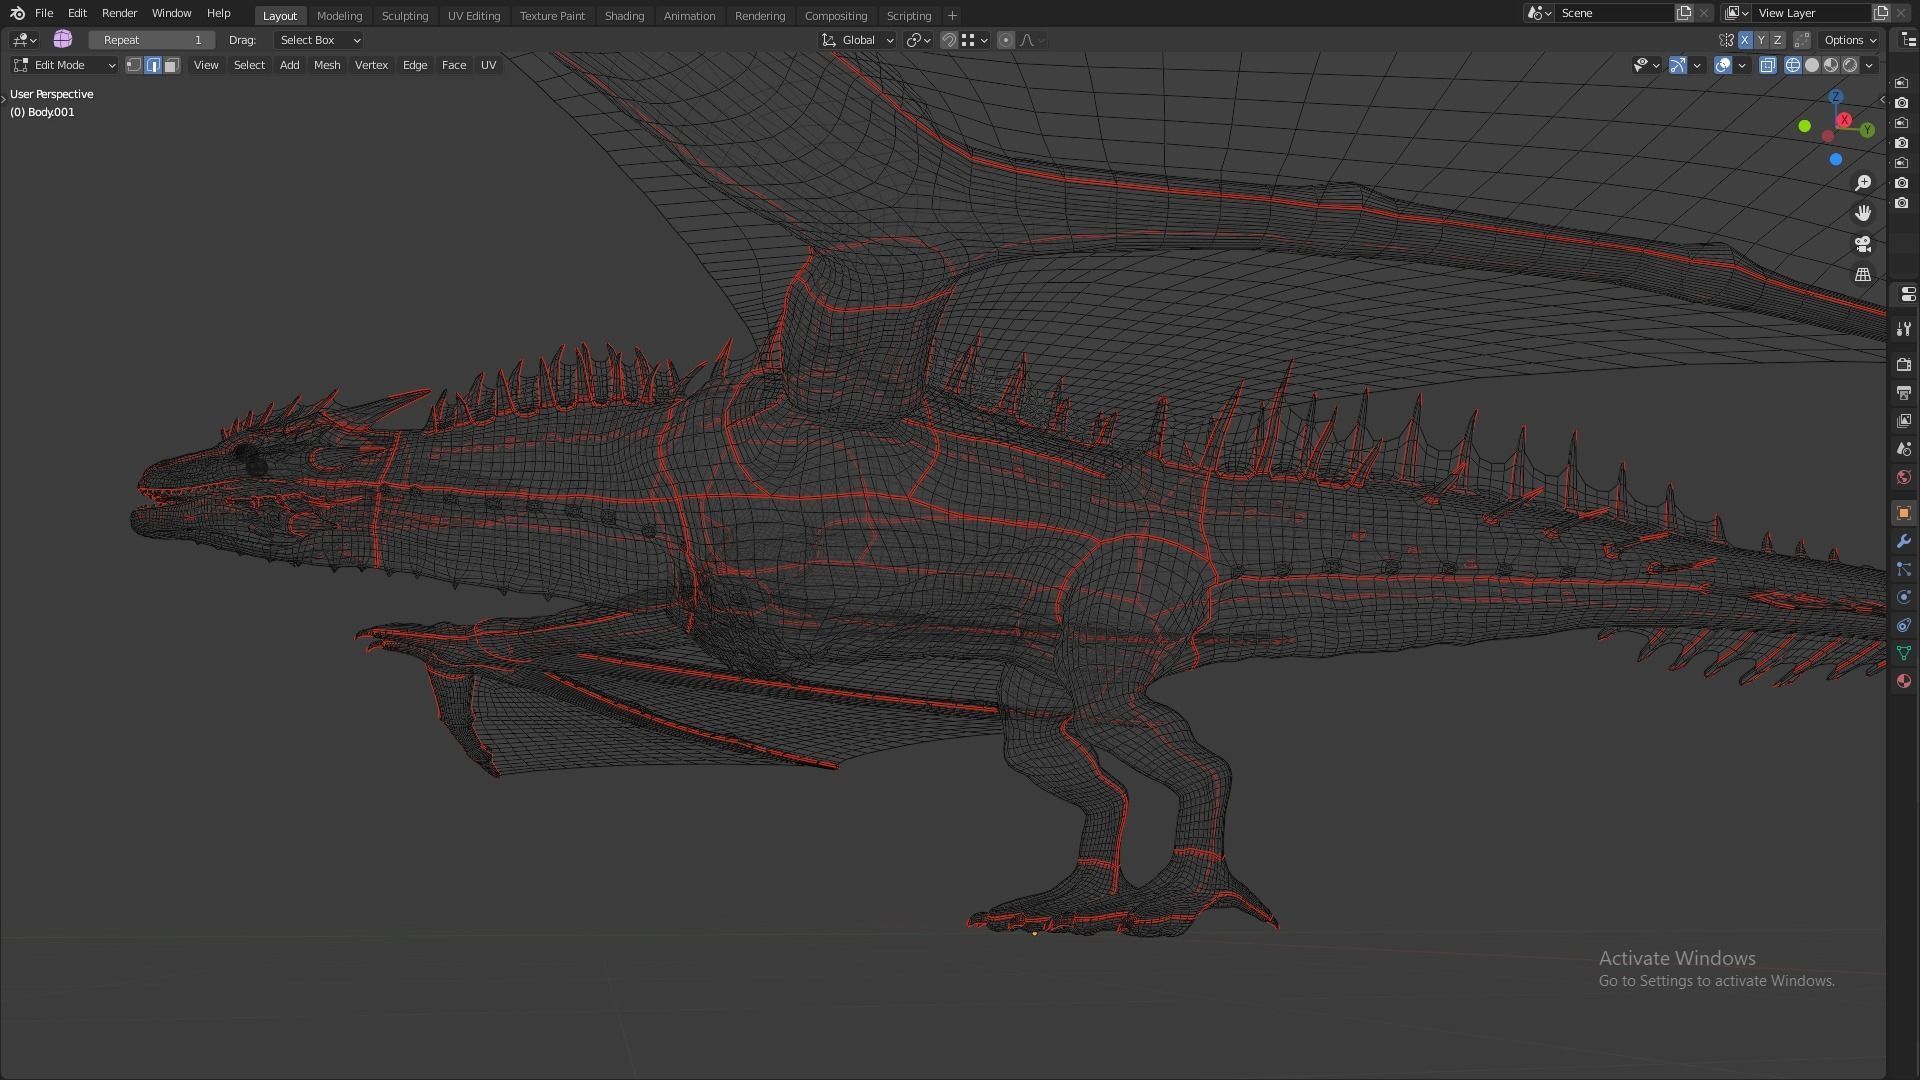Screen dimensions: 1920x1080
Task: Open the viewport visibility selectability dropdown
Action: click(1646, 65)
